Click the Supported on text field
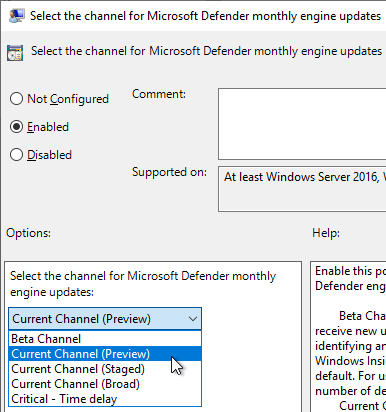The image size is (386, 412). click(302, 189)
